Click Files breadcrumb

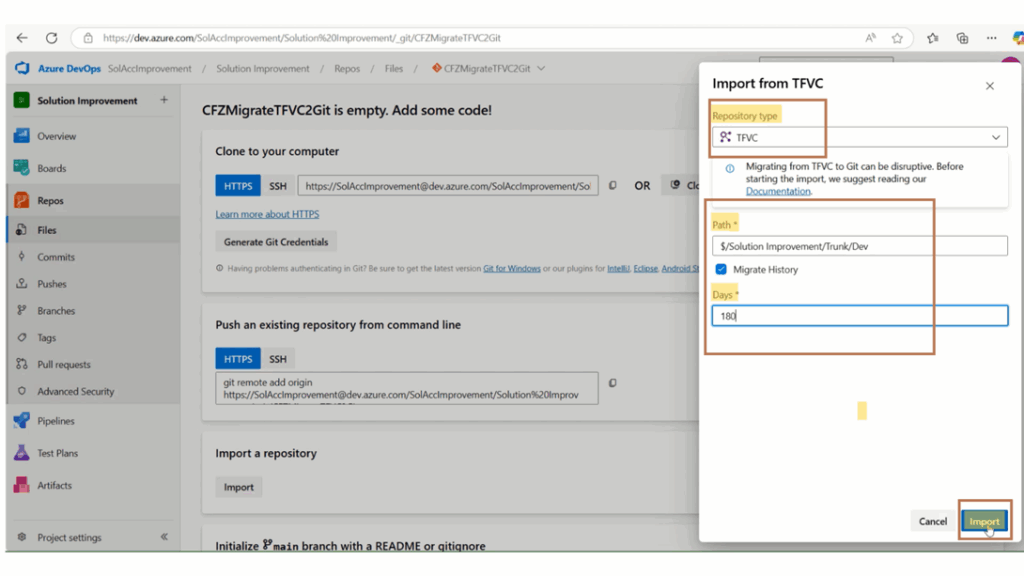[394, 68]
